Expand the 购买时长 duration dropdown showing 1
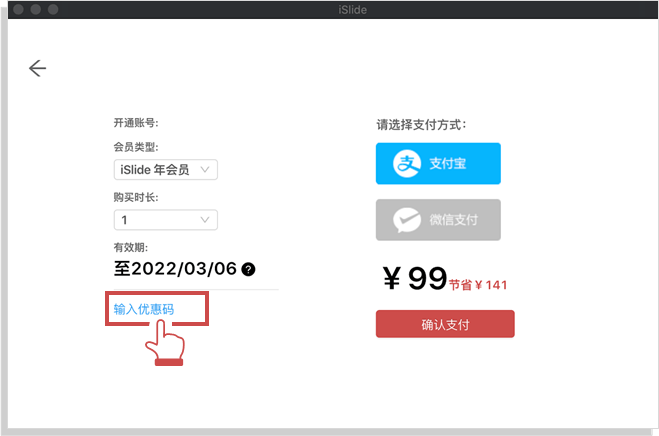 [x=166, y=220]
